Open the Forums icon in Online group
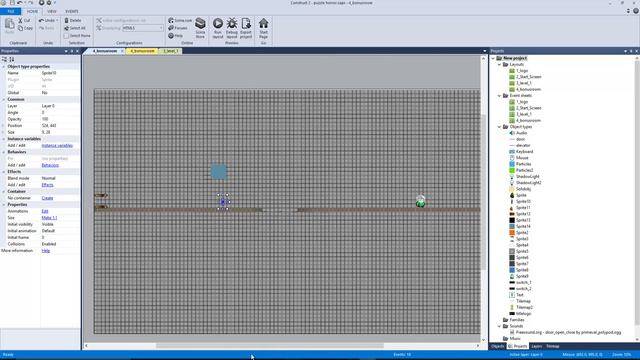 pos(171,28)
